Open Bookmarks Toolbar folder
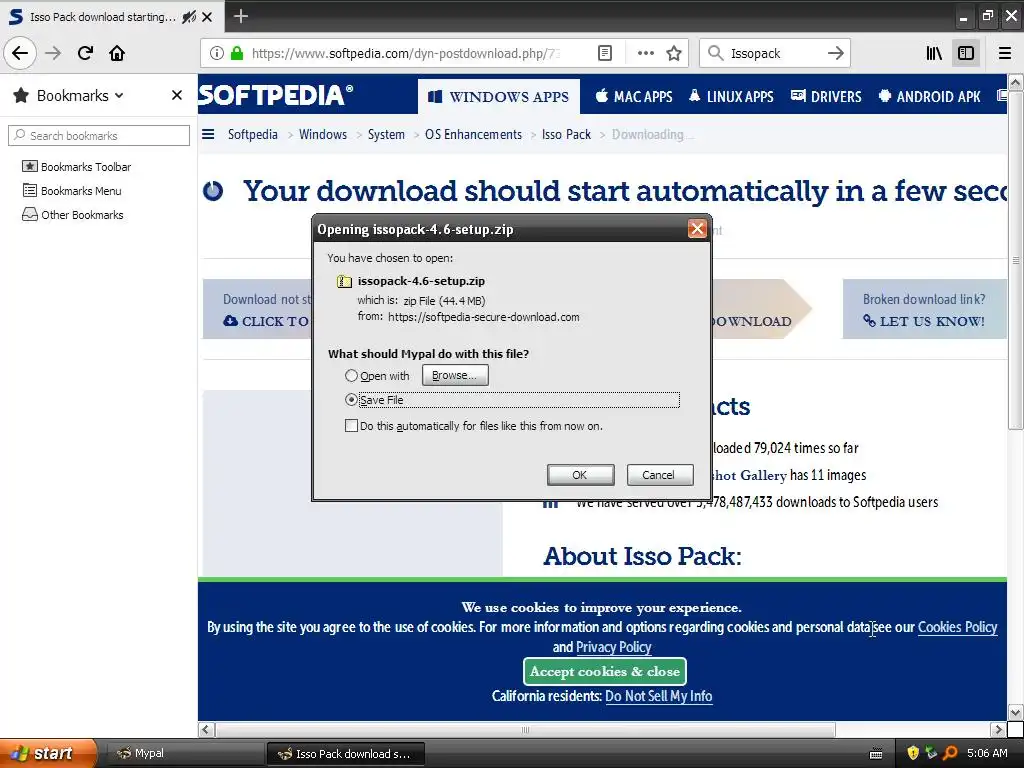Viewport: 1024px width, 768px height. [76, 167]
